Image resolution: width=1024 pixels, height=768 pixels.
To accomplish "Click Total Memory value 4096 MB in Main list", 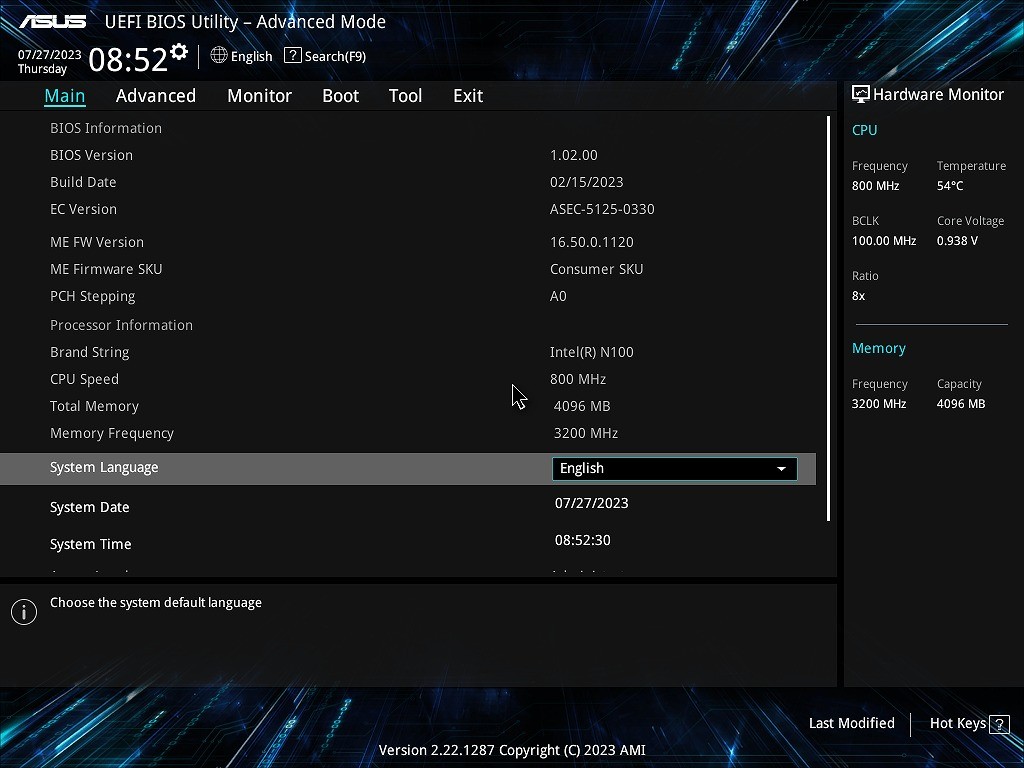I will point(582,406).
